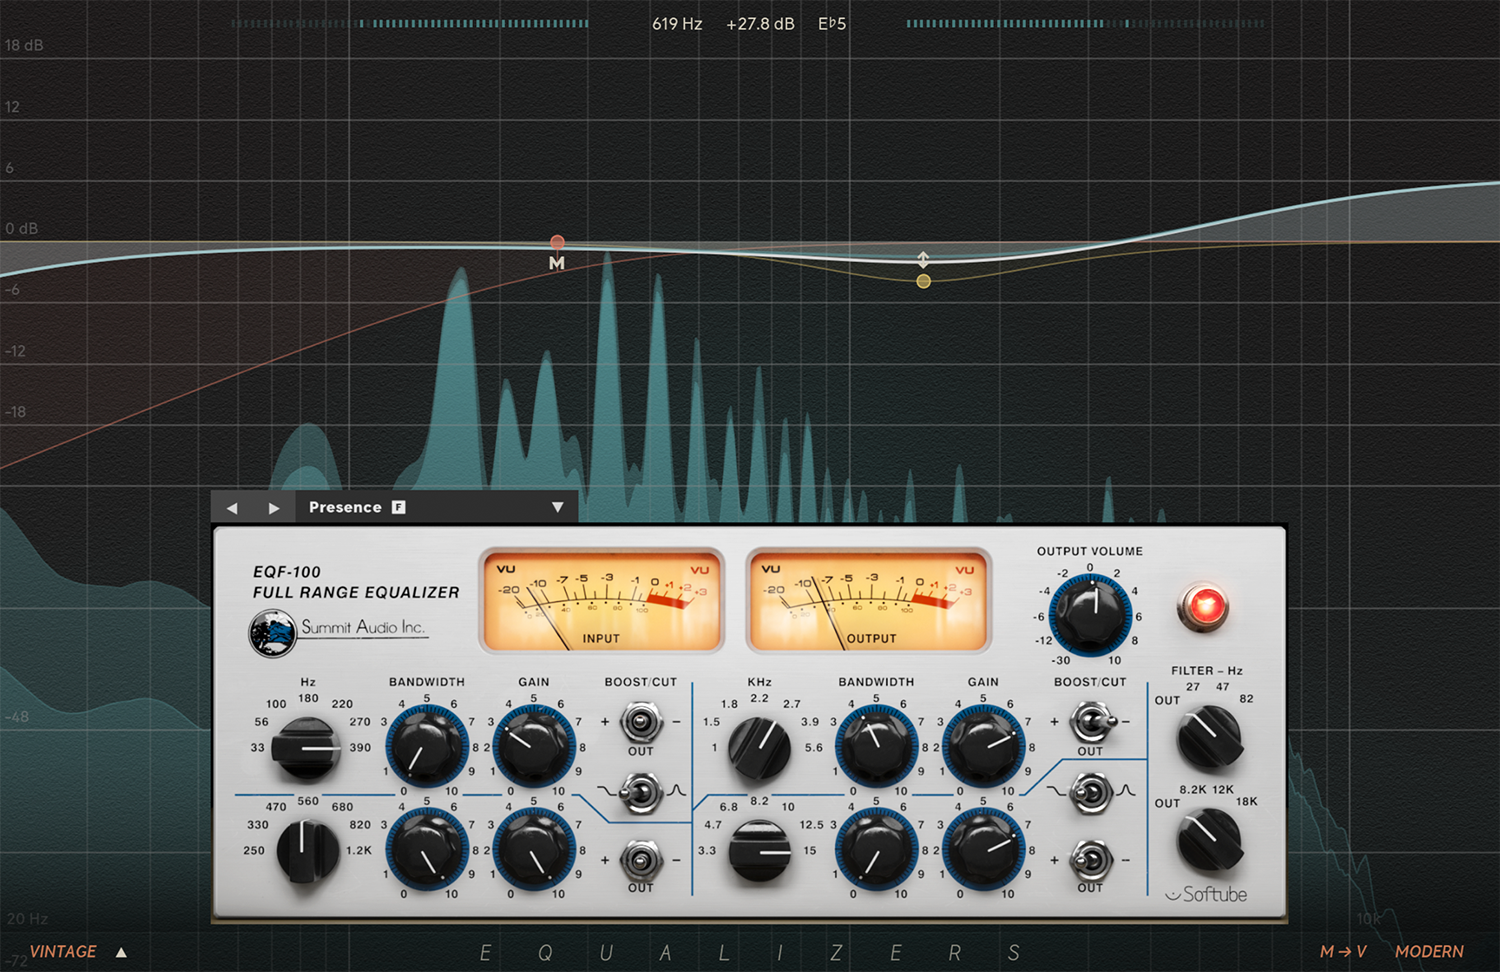Expand the VINTAGE menu triangle
The height and width of the screenshot is (972, 1500).
pos(121,952)
